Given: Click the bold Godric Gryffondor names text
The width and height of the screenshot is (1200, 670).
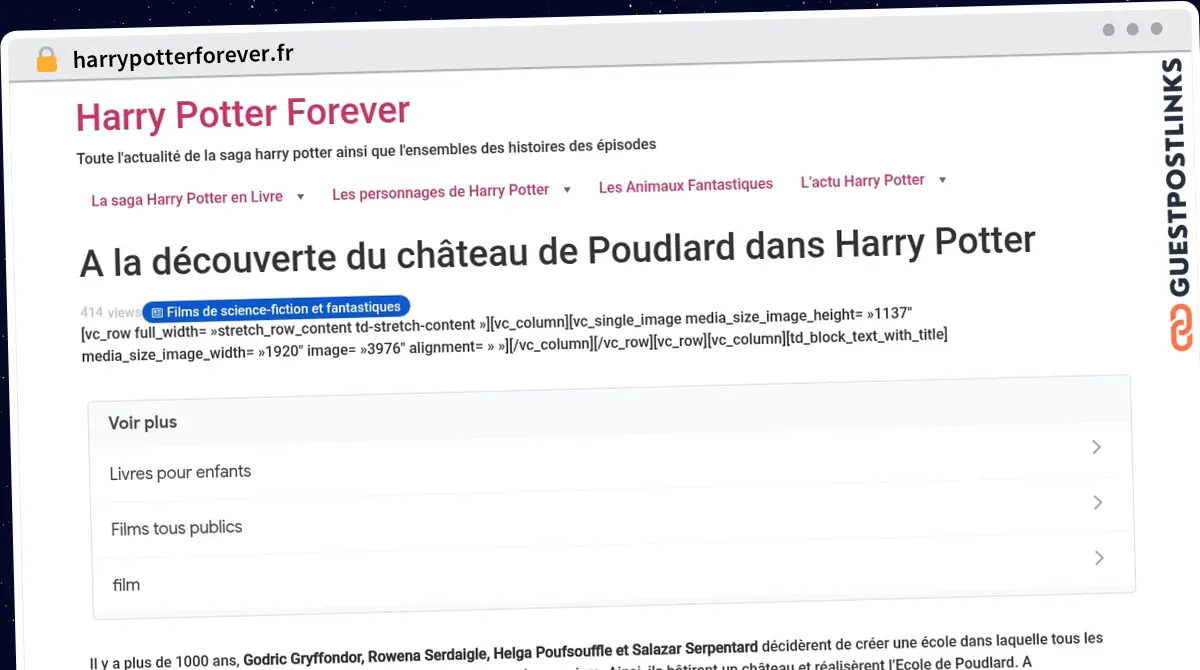Looking at the screenshot, I should [x=501, y=653].
